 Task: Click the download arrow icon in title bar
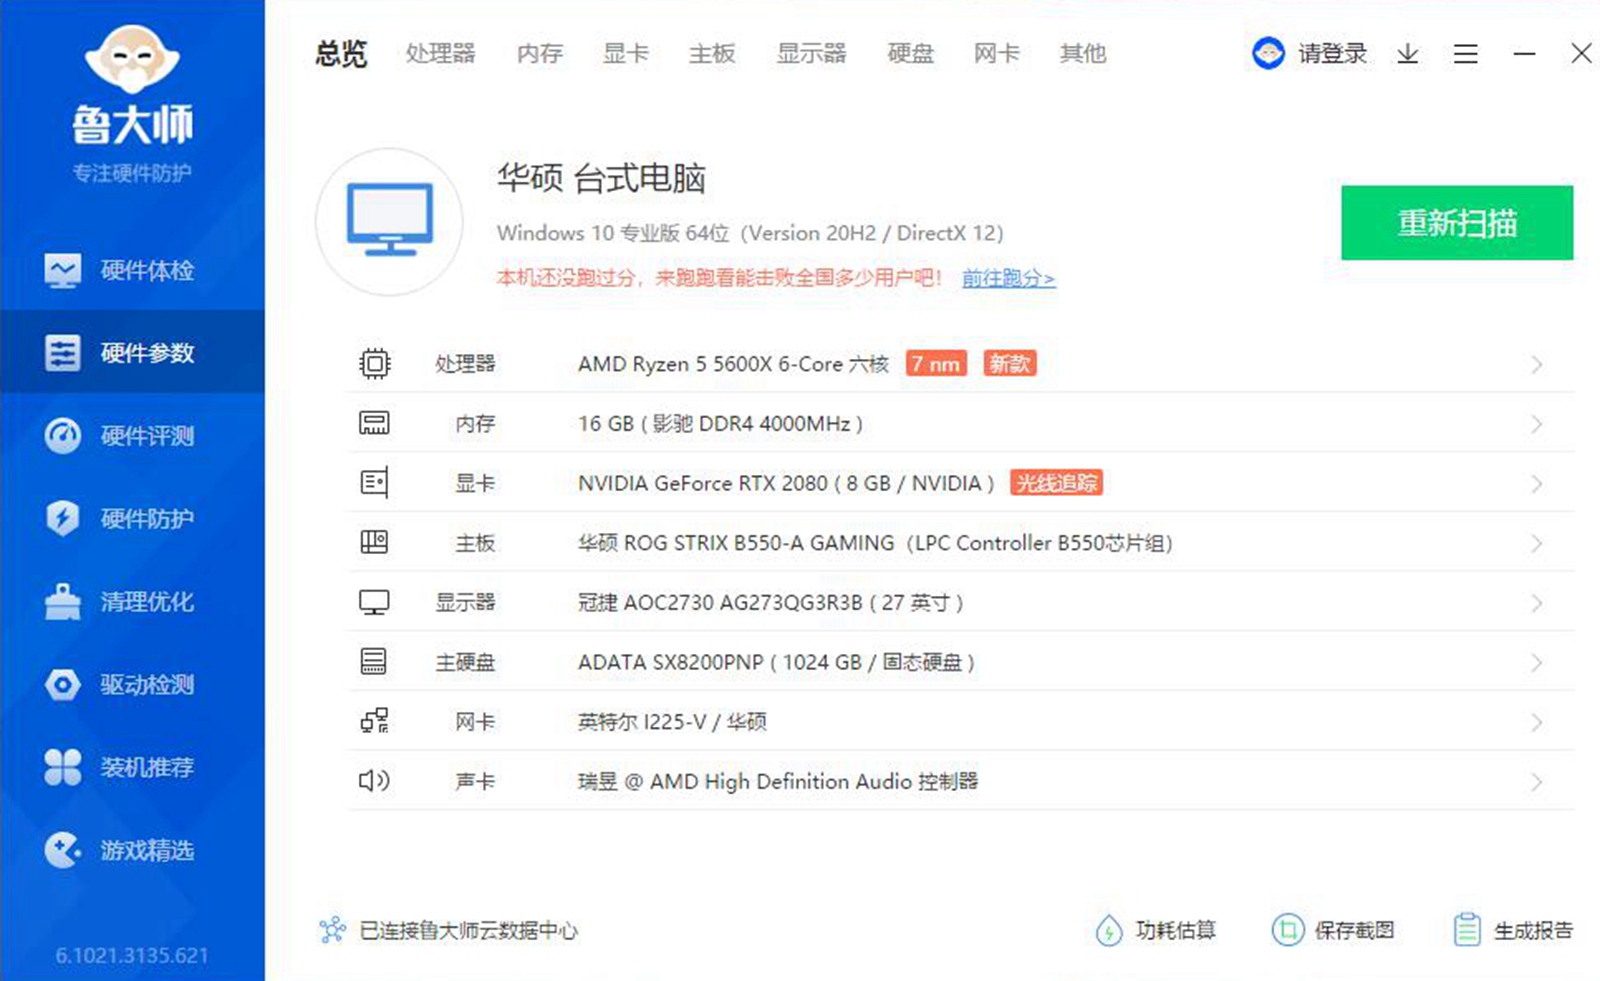click(x=1408, y=54)
